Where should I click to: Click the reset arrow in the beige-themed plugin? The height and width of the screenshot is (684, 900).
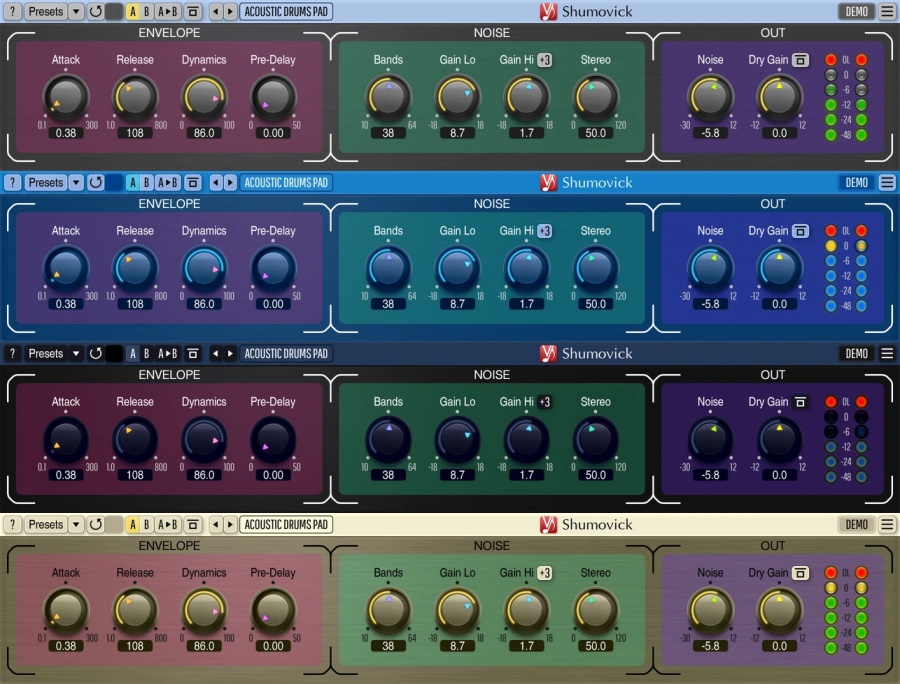96,524
